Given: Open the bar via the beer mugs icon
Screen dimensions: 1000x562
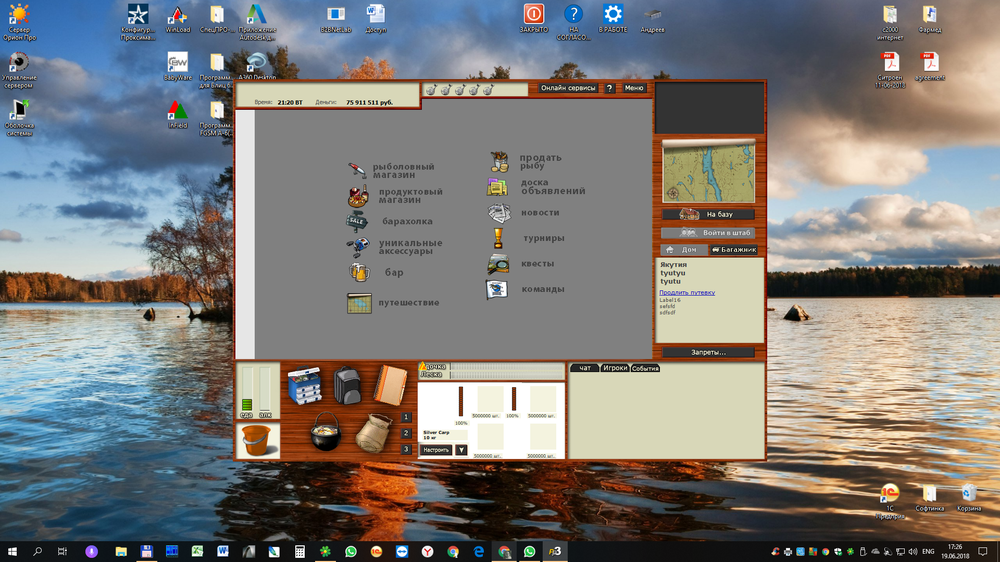Looking at the screenshot, I should (x=358, y=272).
